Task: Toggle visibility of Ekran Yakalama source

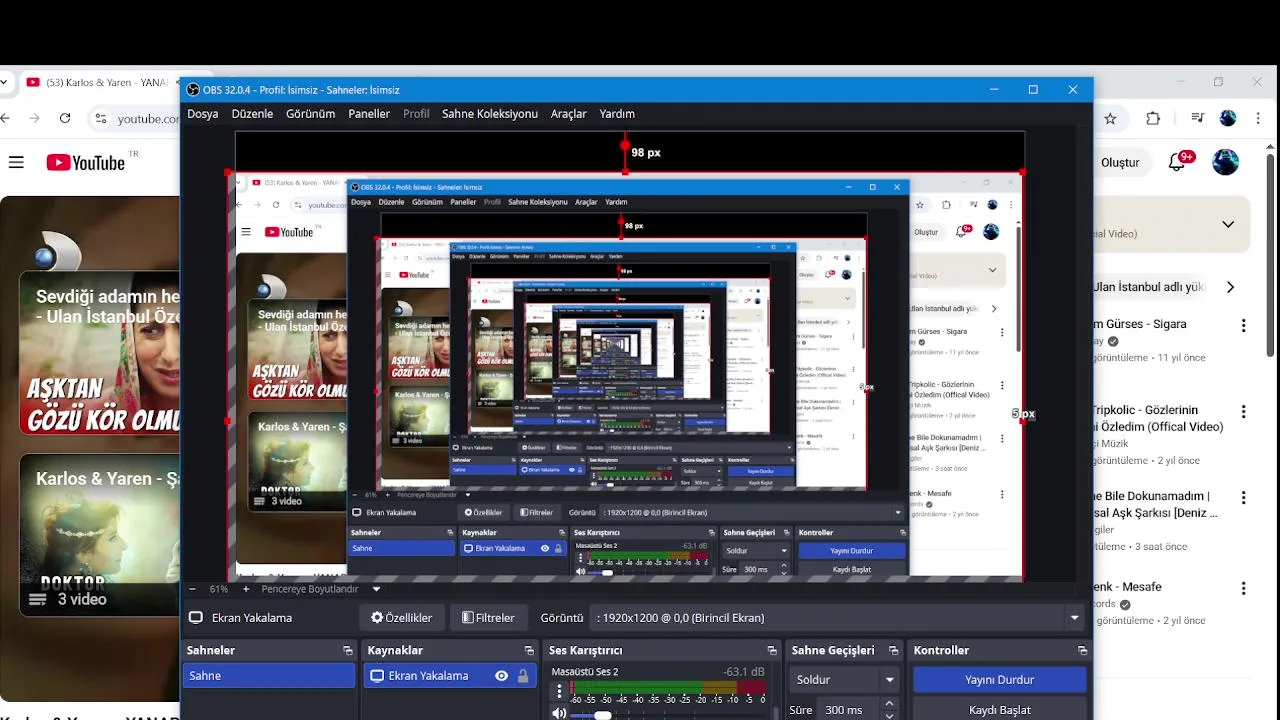Action: [501, 676]
